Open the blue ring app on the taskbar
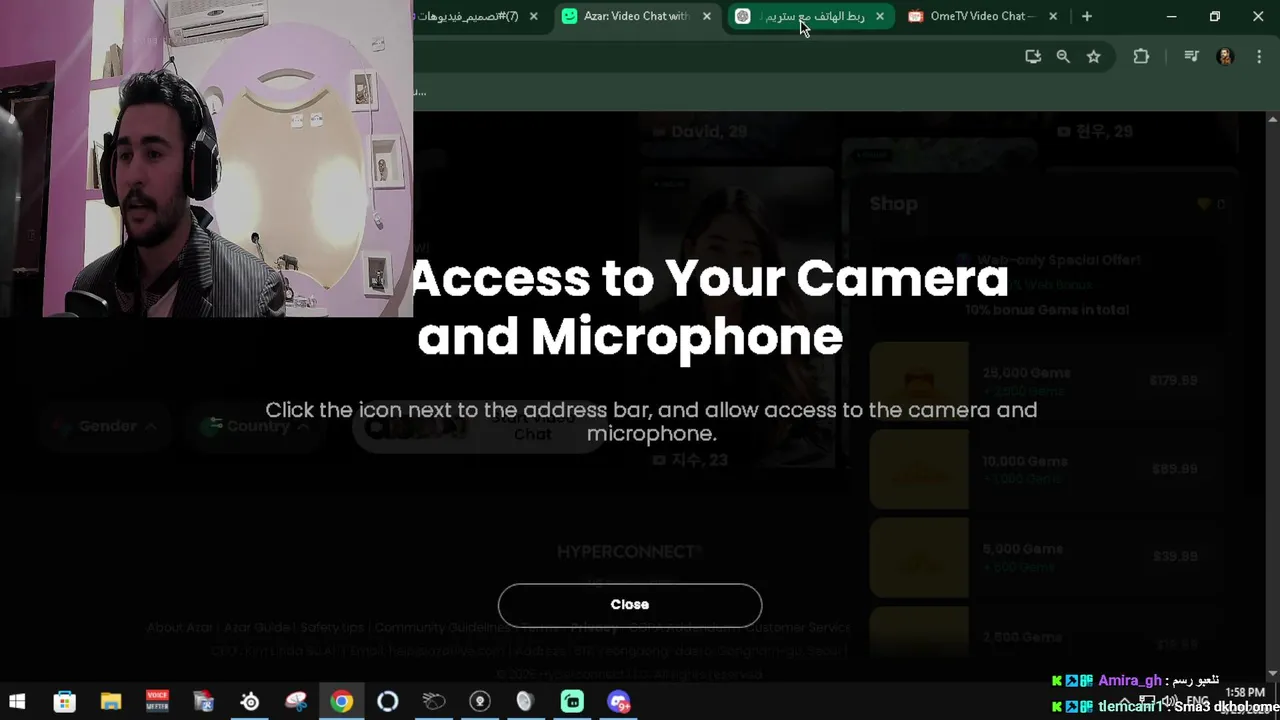Image resolution: width=1280 pixels, height=720 pixels. click(x=388, y=702)
